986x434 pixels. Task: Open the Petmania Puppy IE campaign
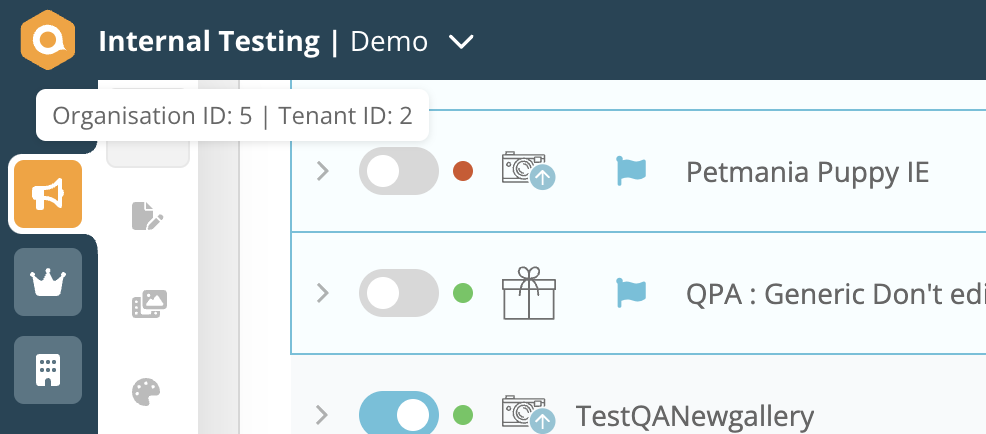pos(807,172)
